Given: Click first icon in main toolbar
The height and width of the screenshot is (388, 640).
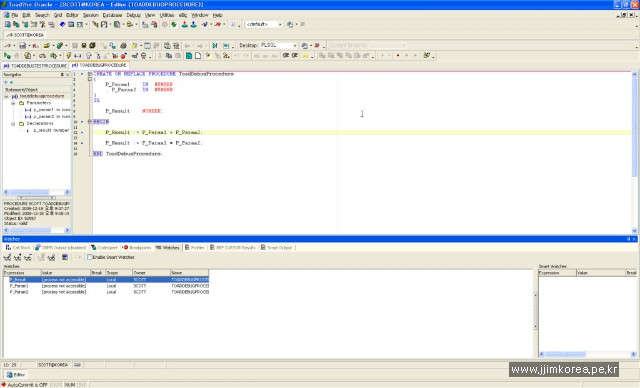Looking at the screenshot, I should (x=7, y=24).
